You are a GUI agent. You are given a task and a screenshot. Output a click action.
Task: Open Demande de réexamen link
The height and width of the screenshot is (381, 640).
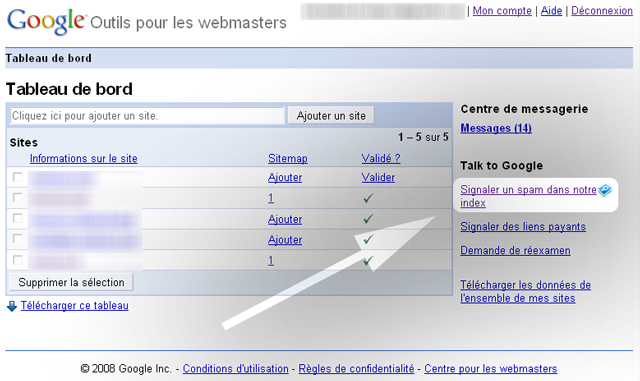point(515,250)
